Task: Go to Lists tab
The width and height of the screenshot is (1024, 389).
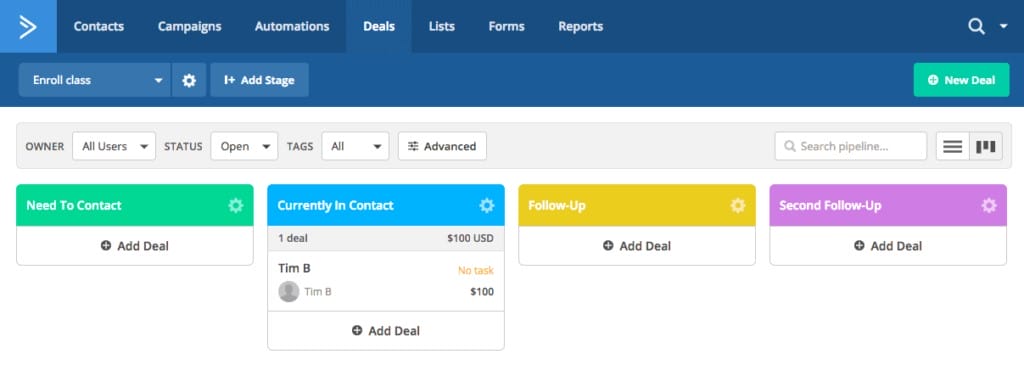Action: (x=441, y=27)
